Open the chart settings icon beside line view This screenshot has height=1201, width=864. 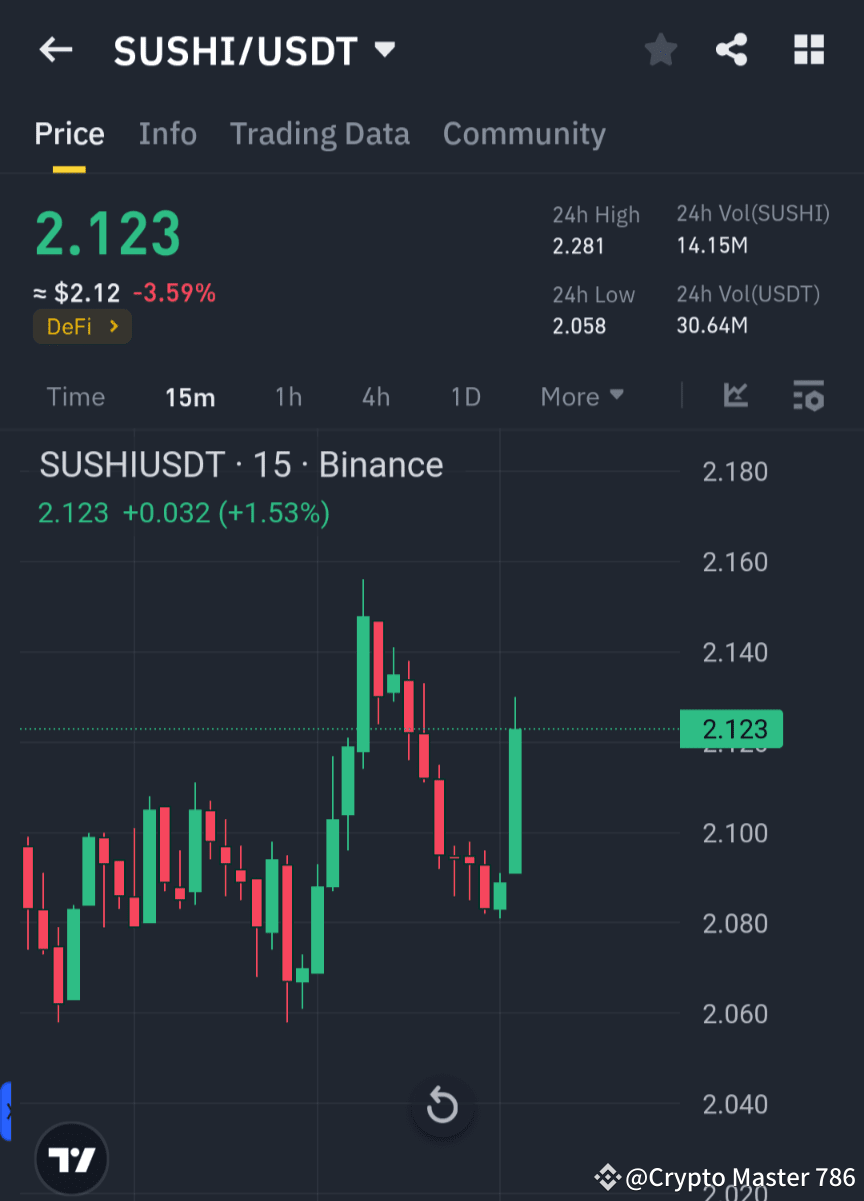(x=808, y=397)
